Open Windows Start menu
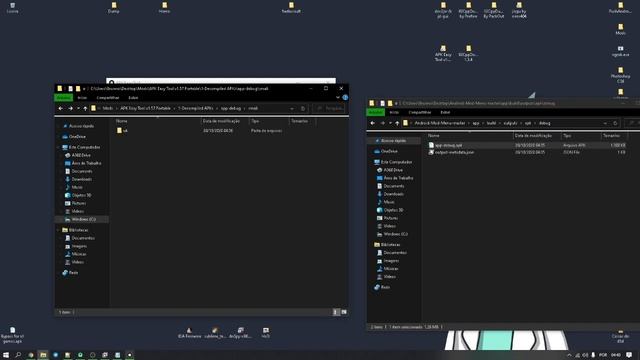Screen dimensions: 640x360 click(x=6, y=355)
